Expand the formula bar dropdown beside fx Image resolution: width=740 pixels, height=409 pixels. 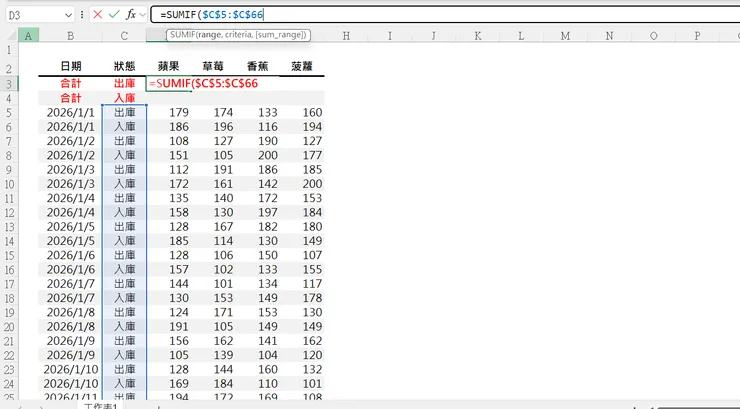142,15
